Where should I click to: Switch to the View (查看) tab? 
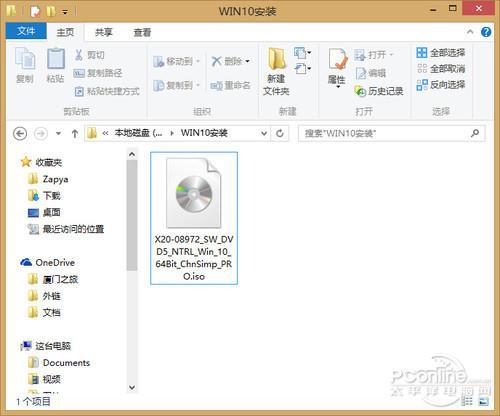[x=142, y=32]
